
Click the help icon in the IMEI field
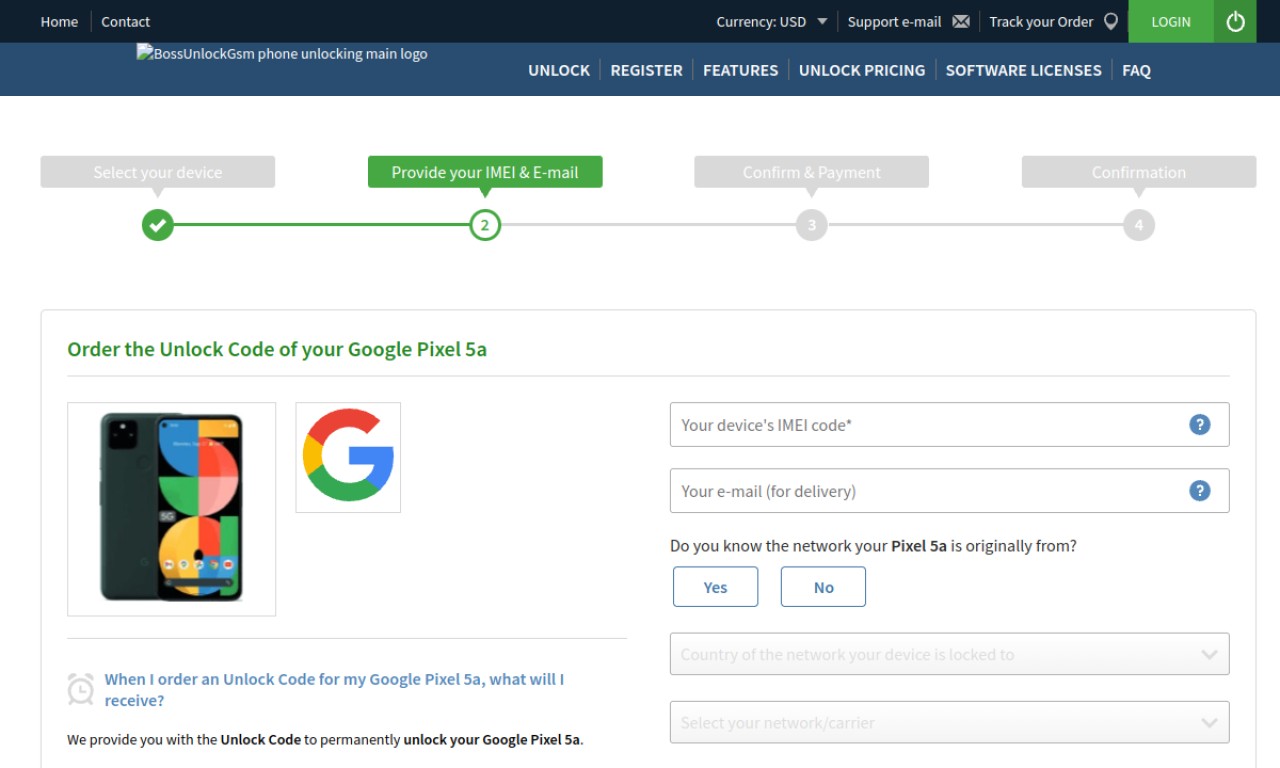1200,425
